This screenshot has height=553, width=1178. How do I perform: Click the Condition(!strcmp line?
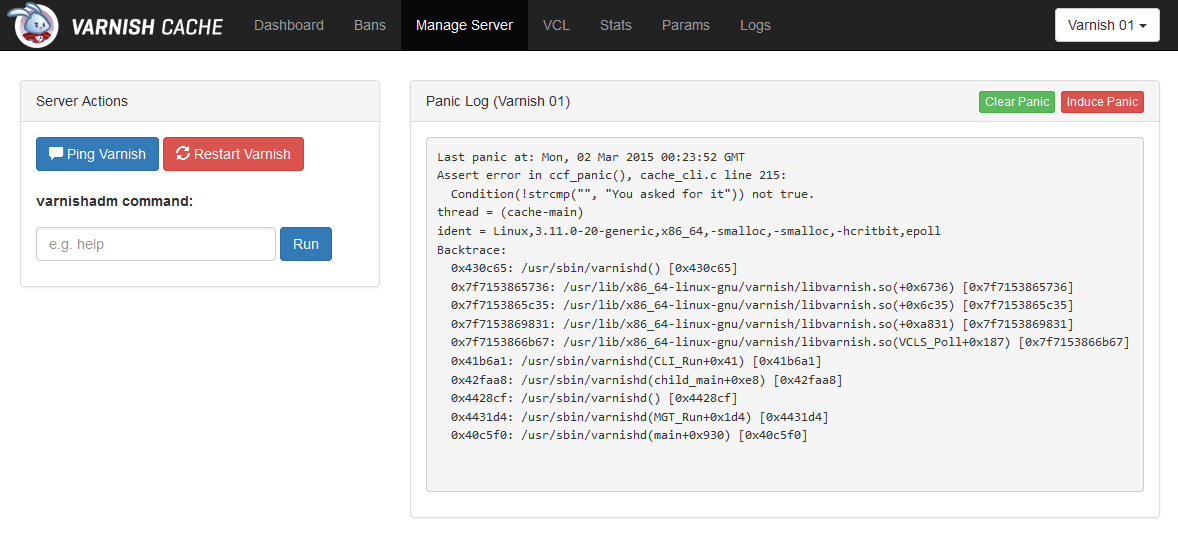[x=633, y=194]
